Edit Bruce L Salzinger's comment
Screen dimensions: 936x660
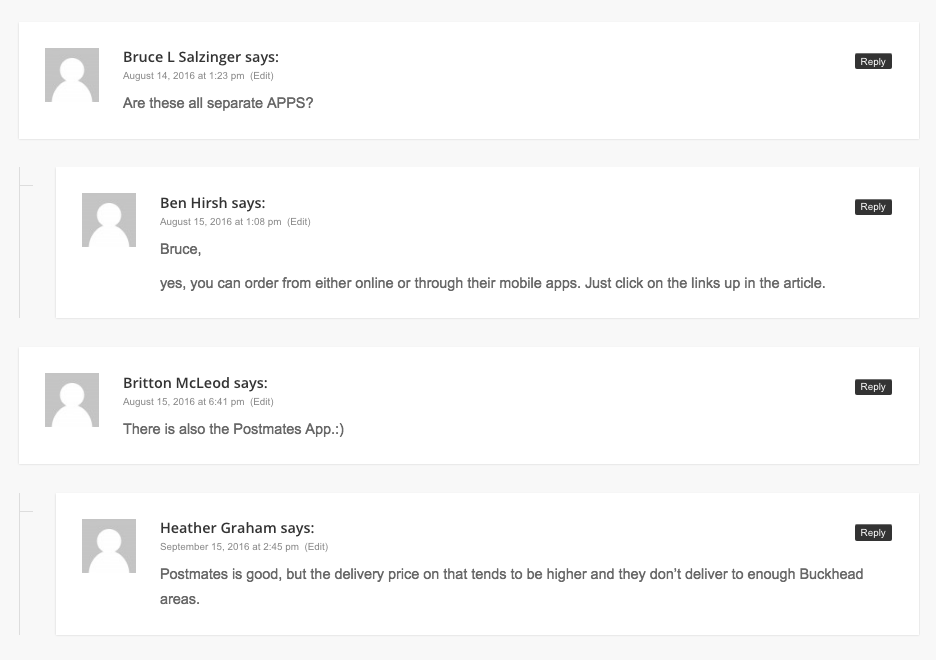[x=261, y=76]
